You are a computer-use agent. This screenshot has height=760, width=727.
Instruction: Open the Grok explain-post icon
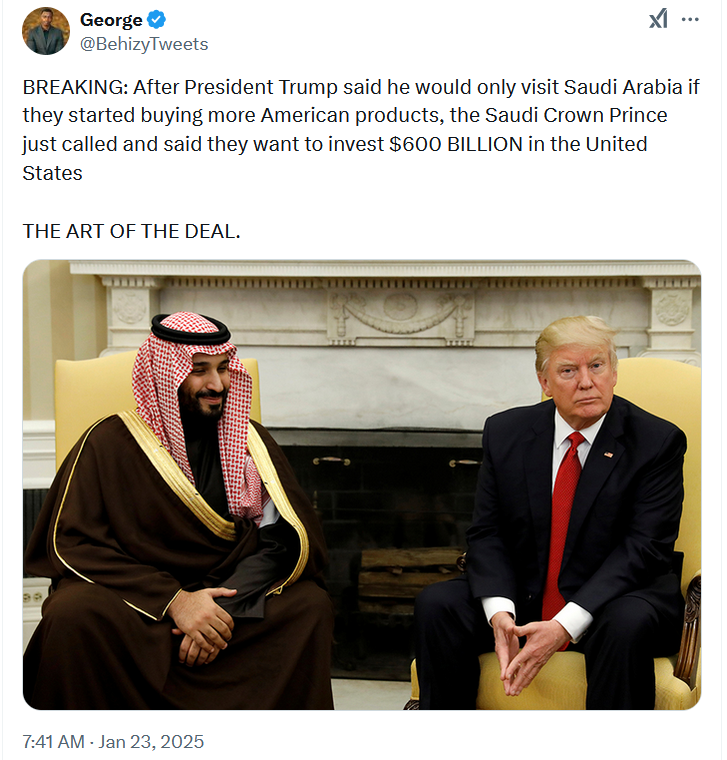pos(658,19)
